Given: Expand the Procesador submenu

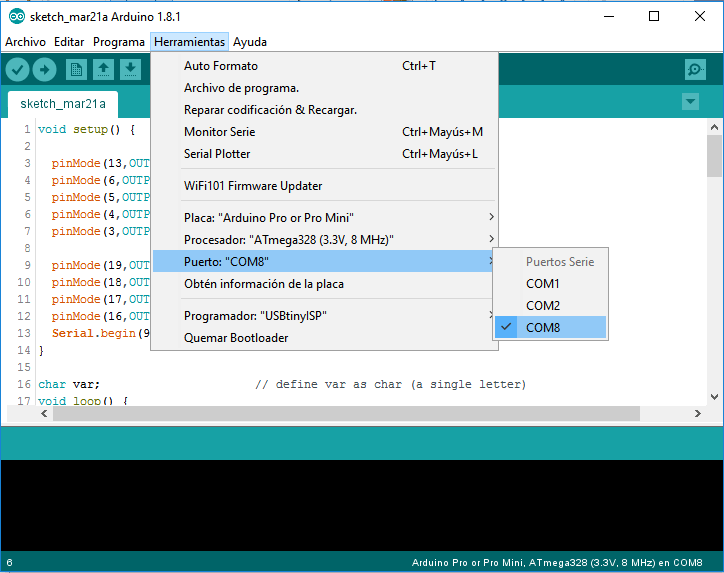Looking at the screenshot, I should pos(325,240).
